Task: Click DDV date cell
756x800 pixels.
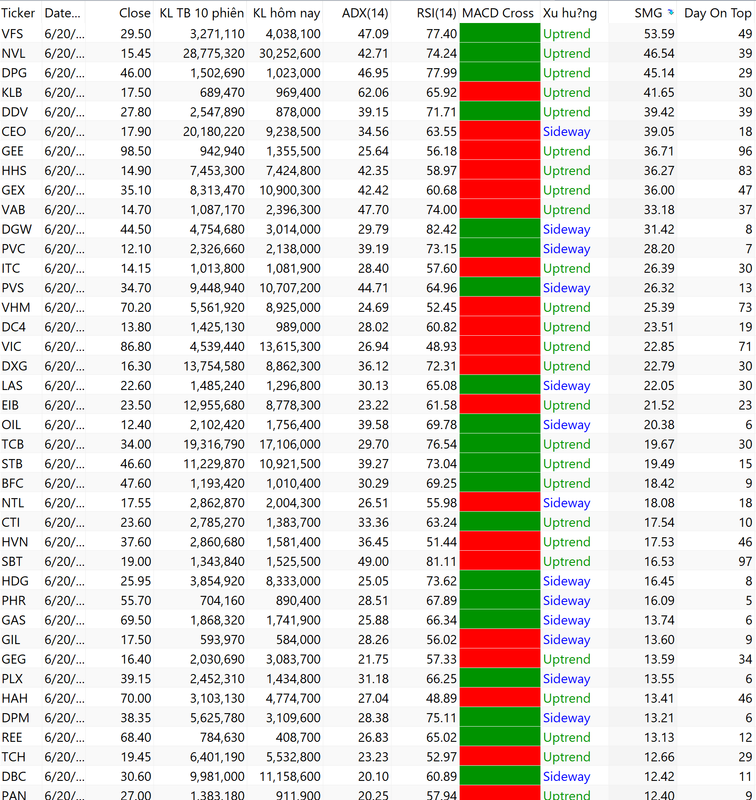Action: pos(64,112)
